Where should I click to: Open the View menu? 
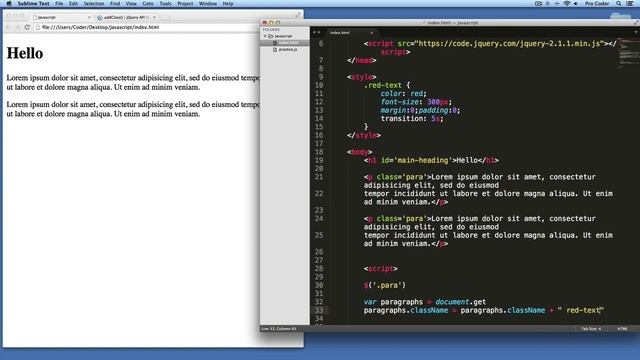click(x=131, y=3)
